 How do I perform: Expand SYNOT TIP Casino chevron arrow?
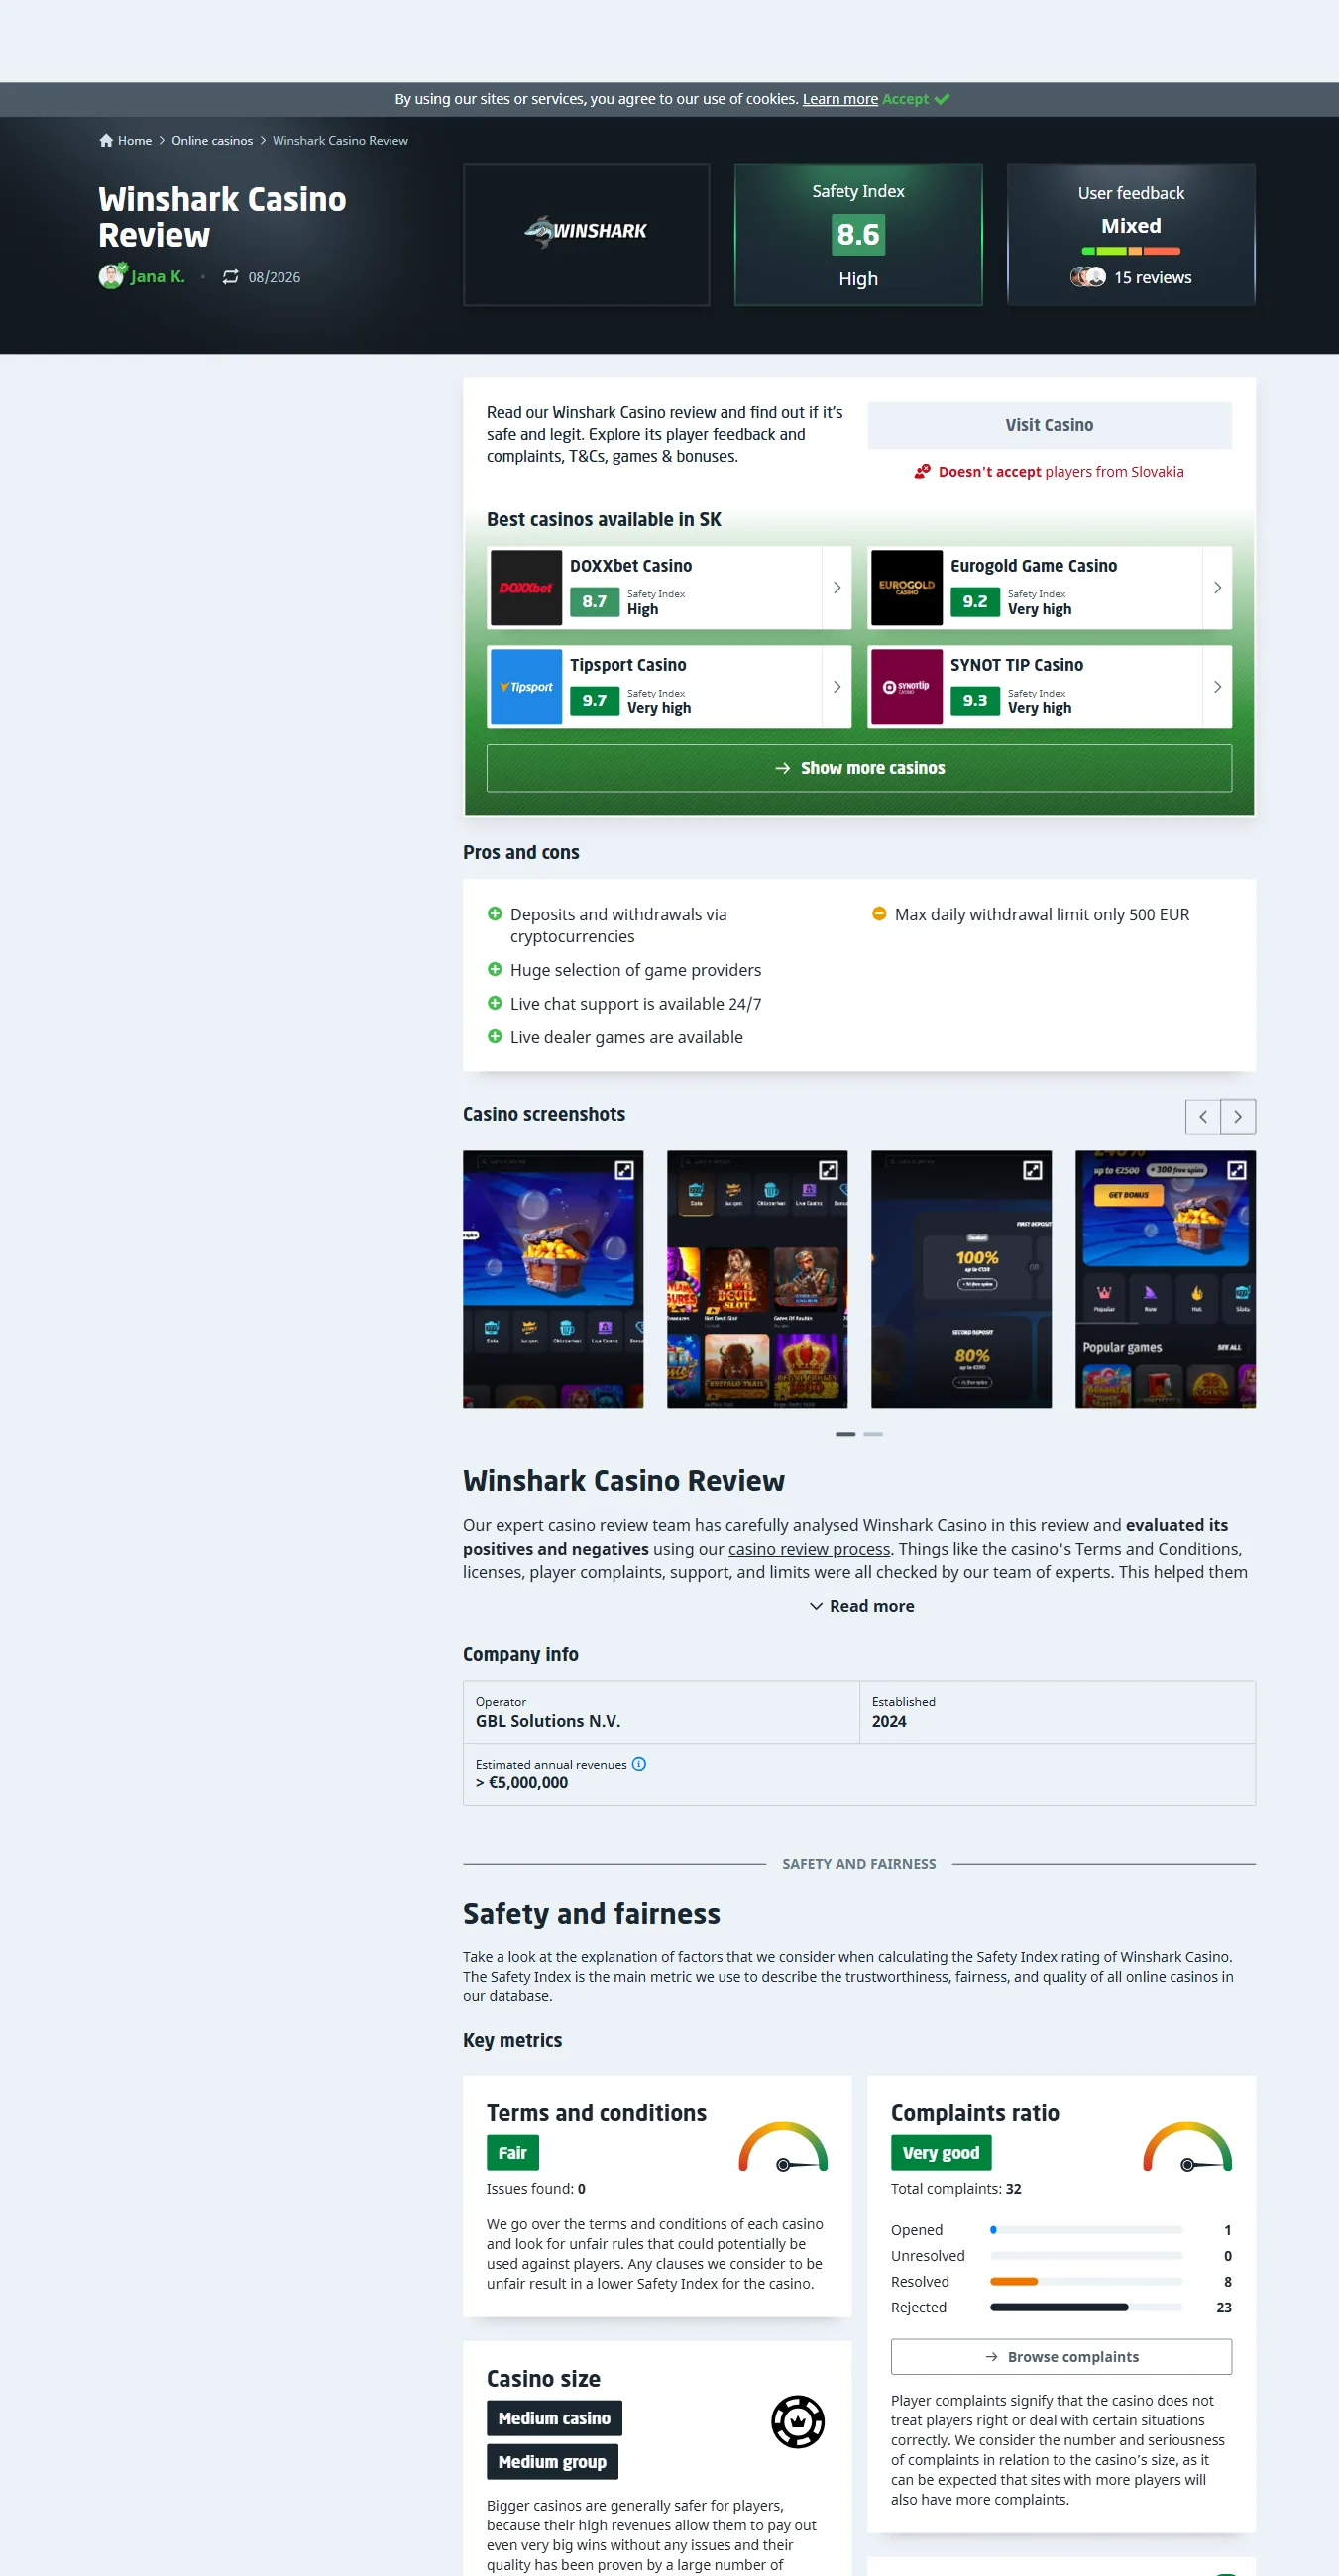(x=1217, y=687)
